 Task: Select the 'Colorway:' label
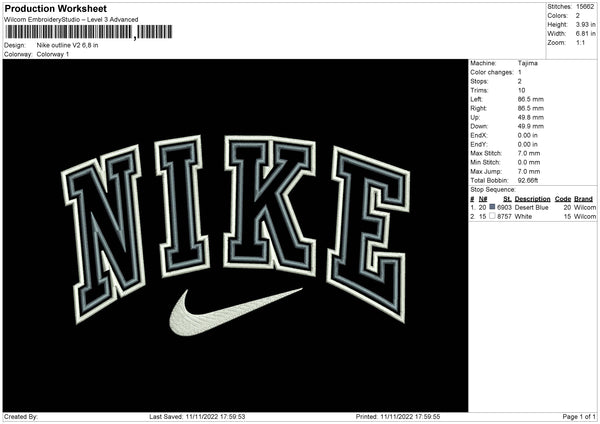[x=18, y=54]
